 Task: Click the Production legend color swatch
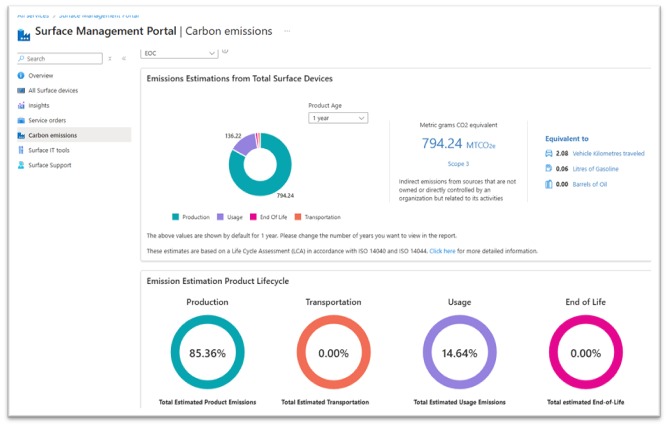pos(176,217)
